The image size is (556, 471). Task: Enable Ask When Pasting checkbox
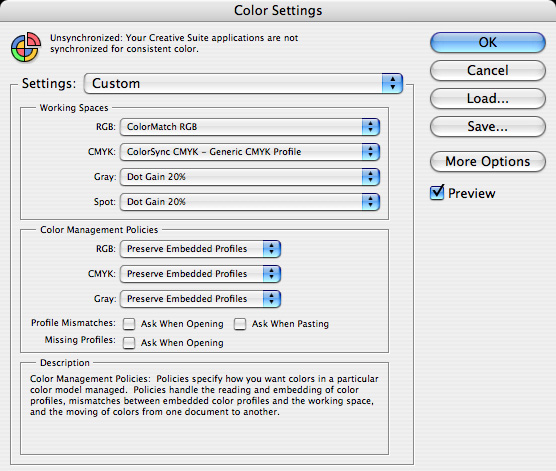(240, 324)
